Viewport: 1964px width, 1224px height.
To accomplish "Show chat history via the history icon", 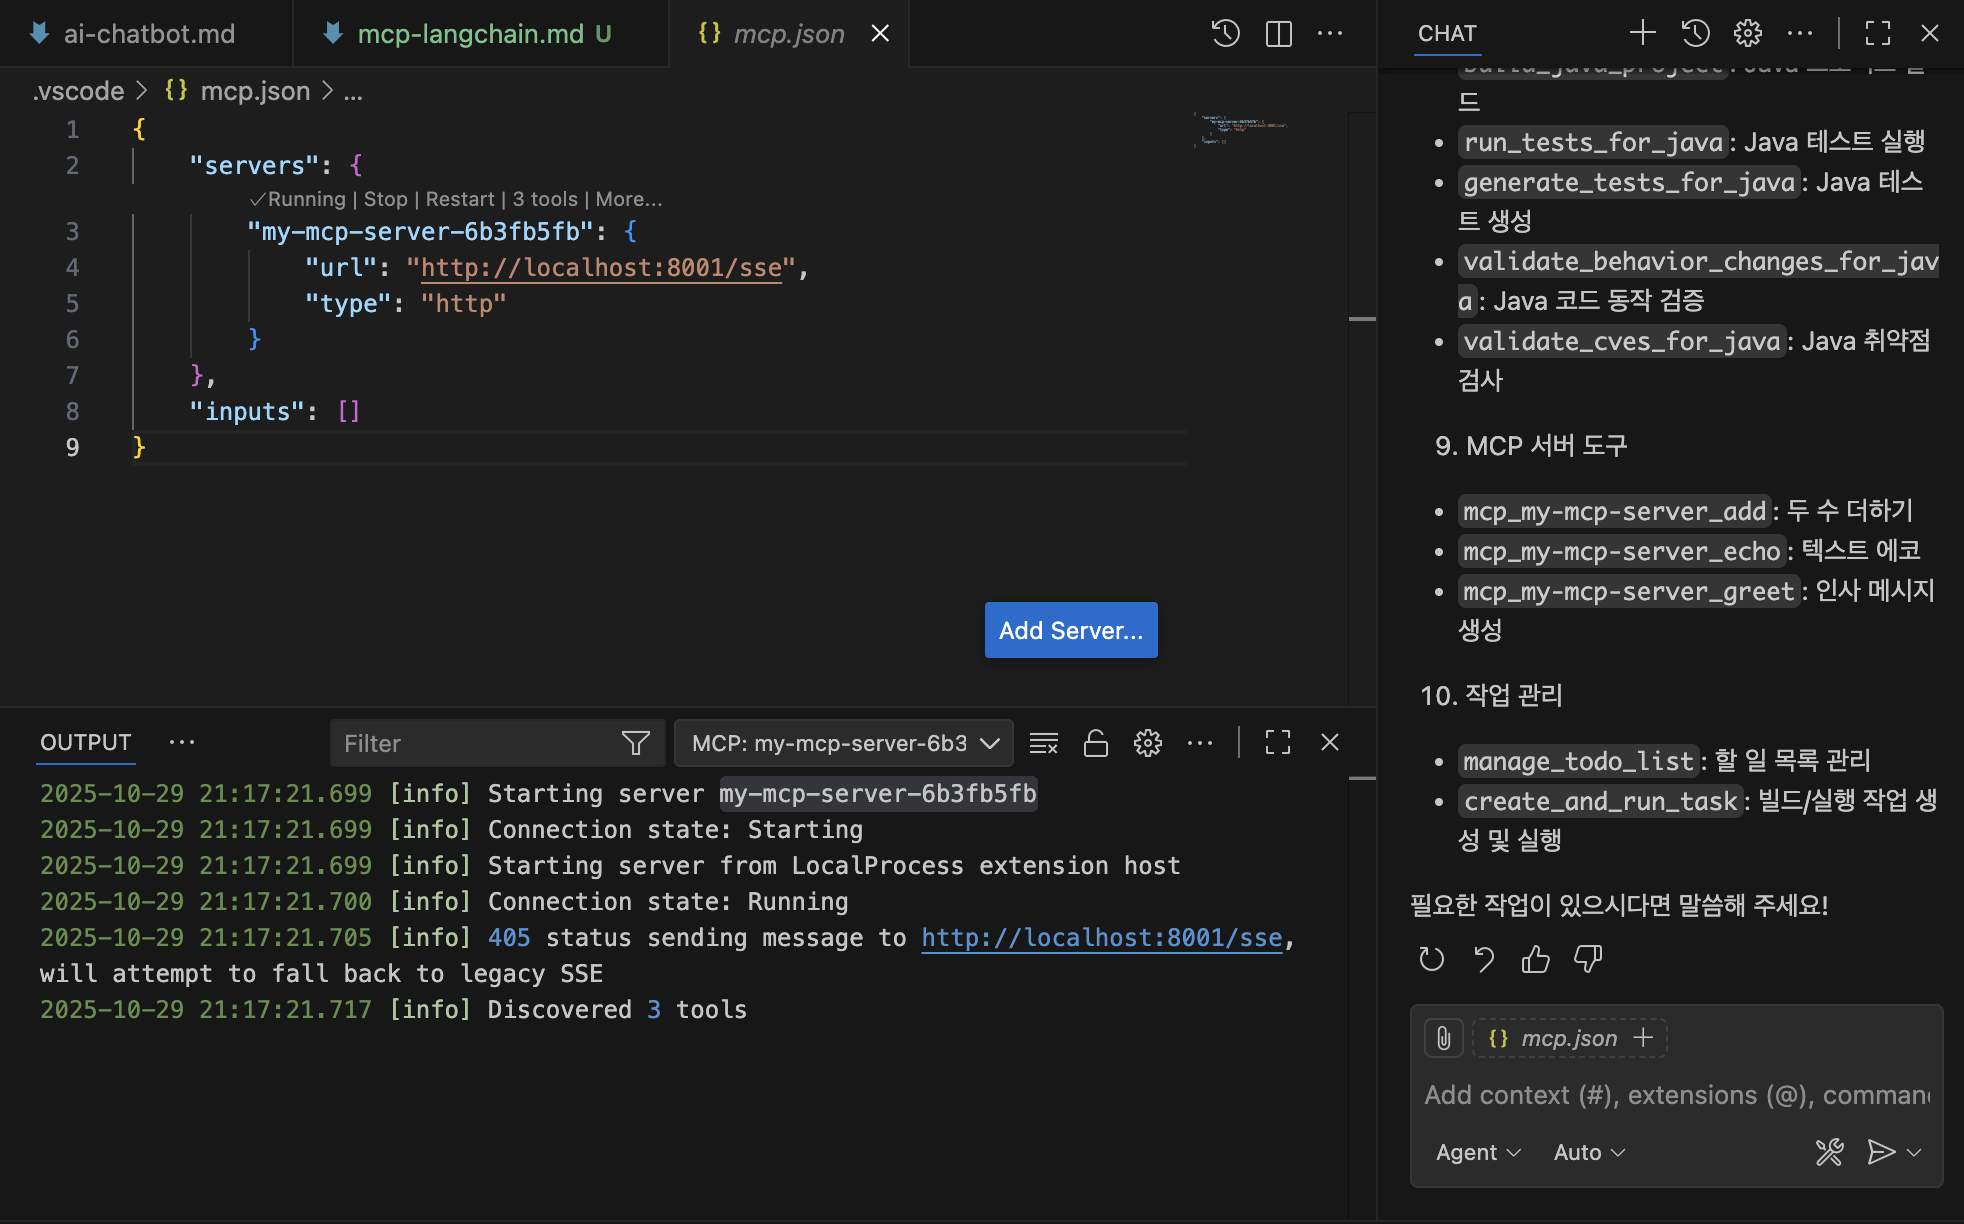I will tap(1695, 33).
